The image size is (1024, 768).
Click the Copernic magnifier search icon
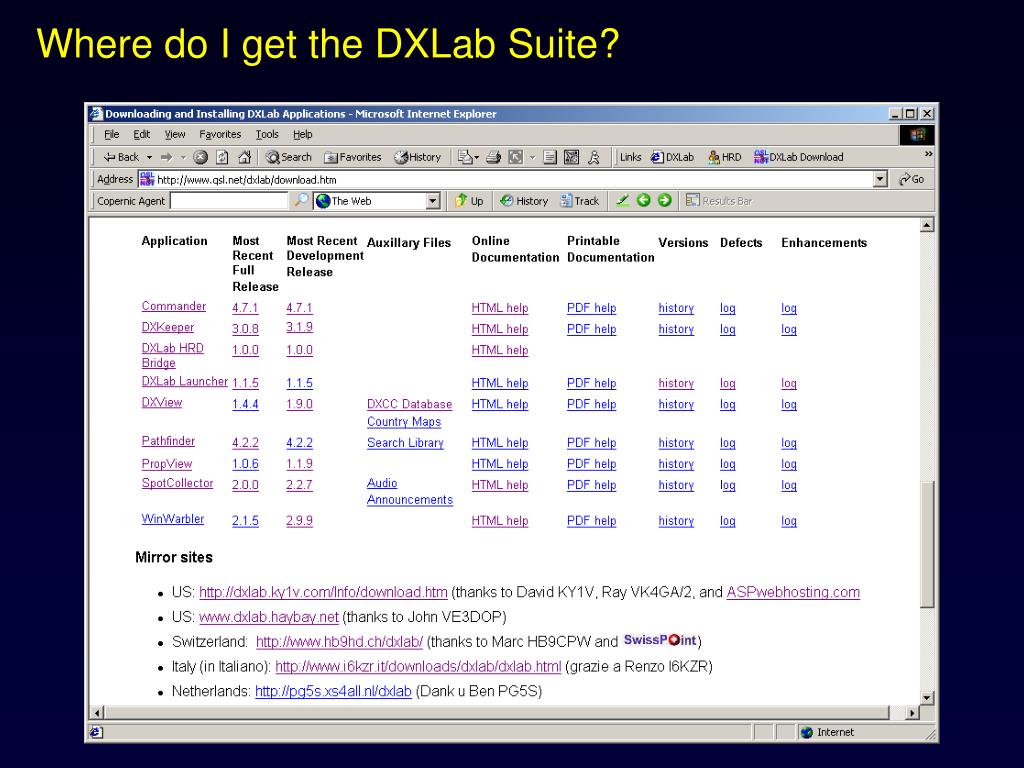click(300, 200)
